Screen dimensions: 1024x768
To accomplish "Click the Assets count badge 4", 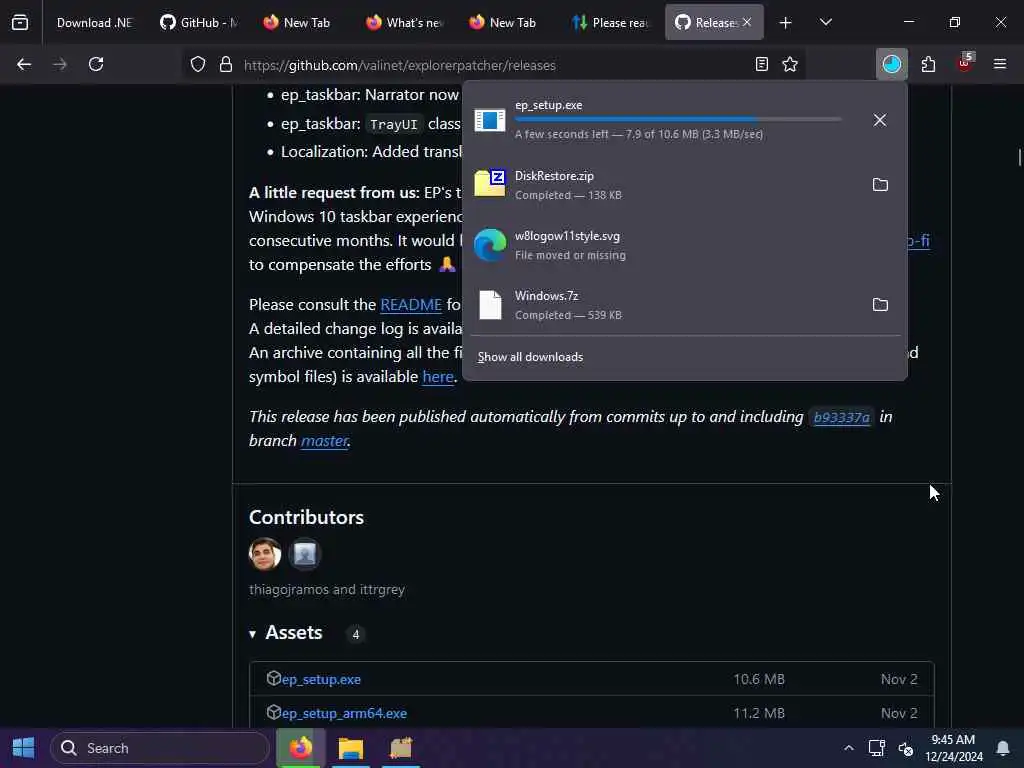I will (355, 634).
